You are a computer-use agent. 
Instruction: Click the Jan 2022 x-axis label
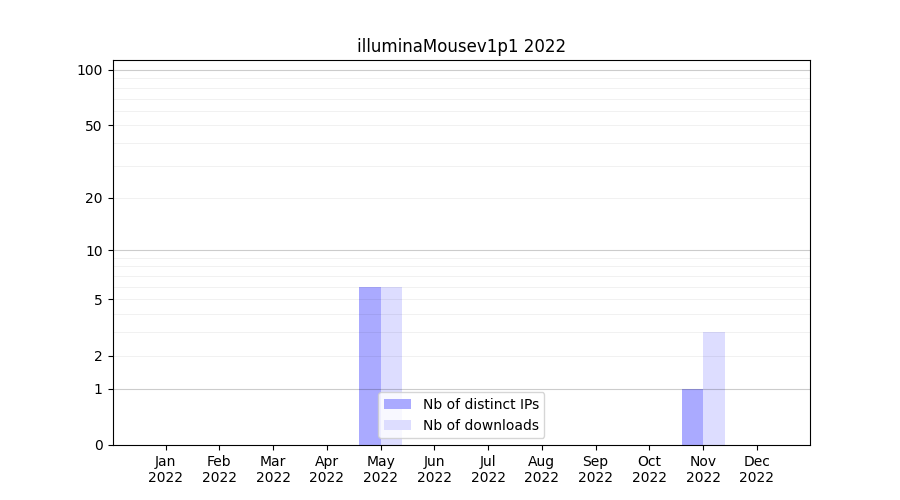(x=166, y=469)
